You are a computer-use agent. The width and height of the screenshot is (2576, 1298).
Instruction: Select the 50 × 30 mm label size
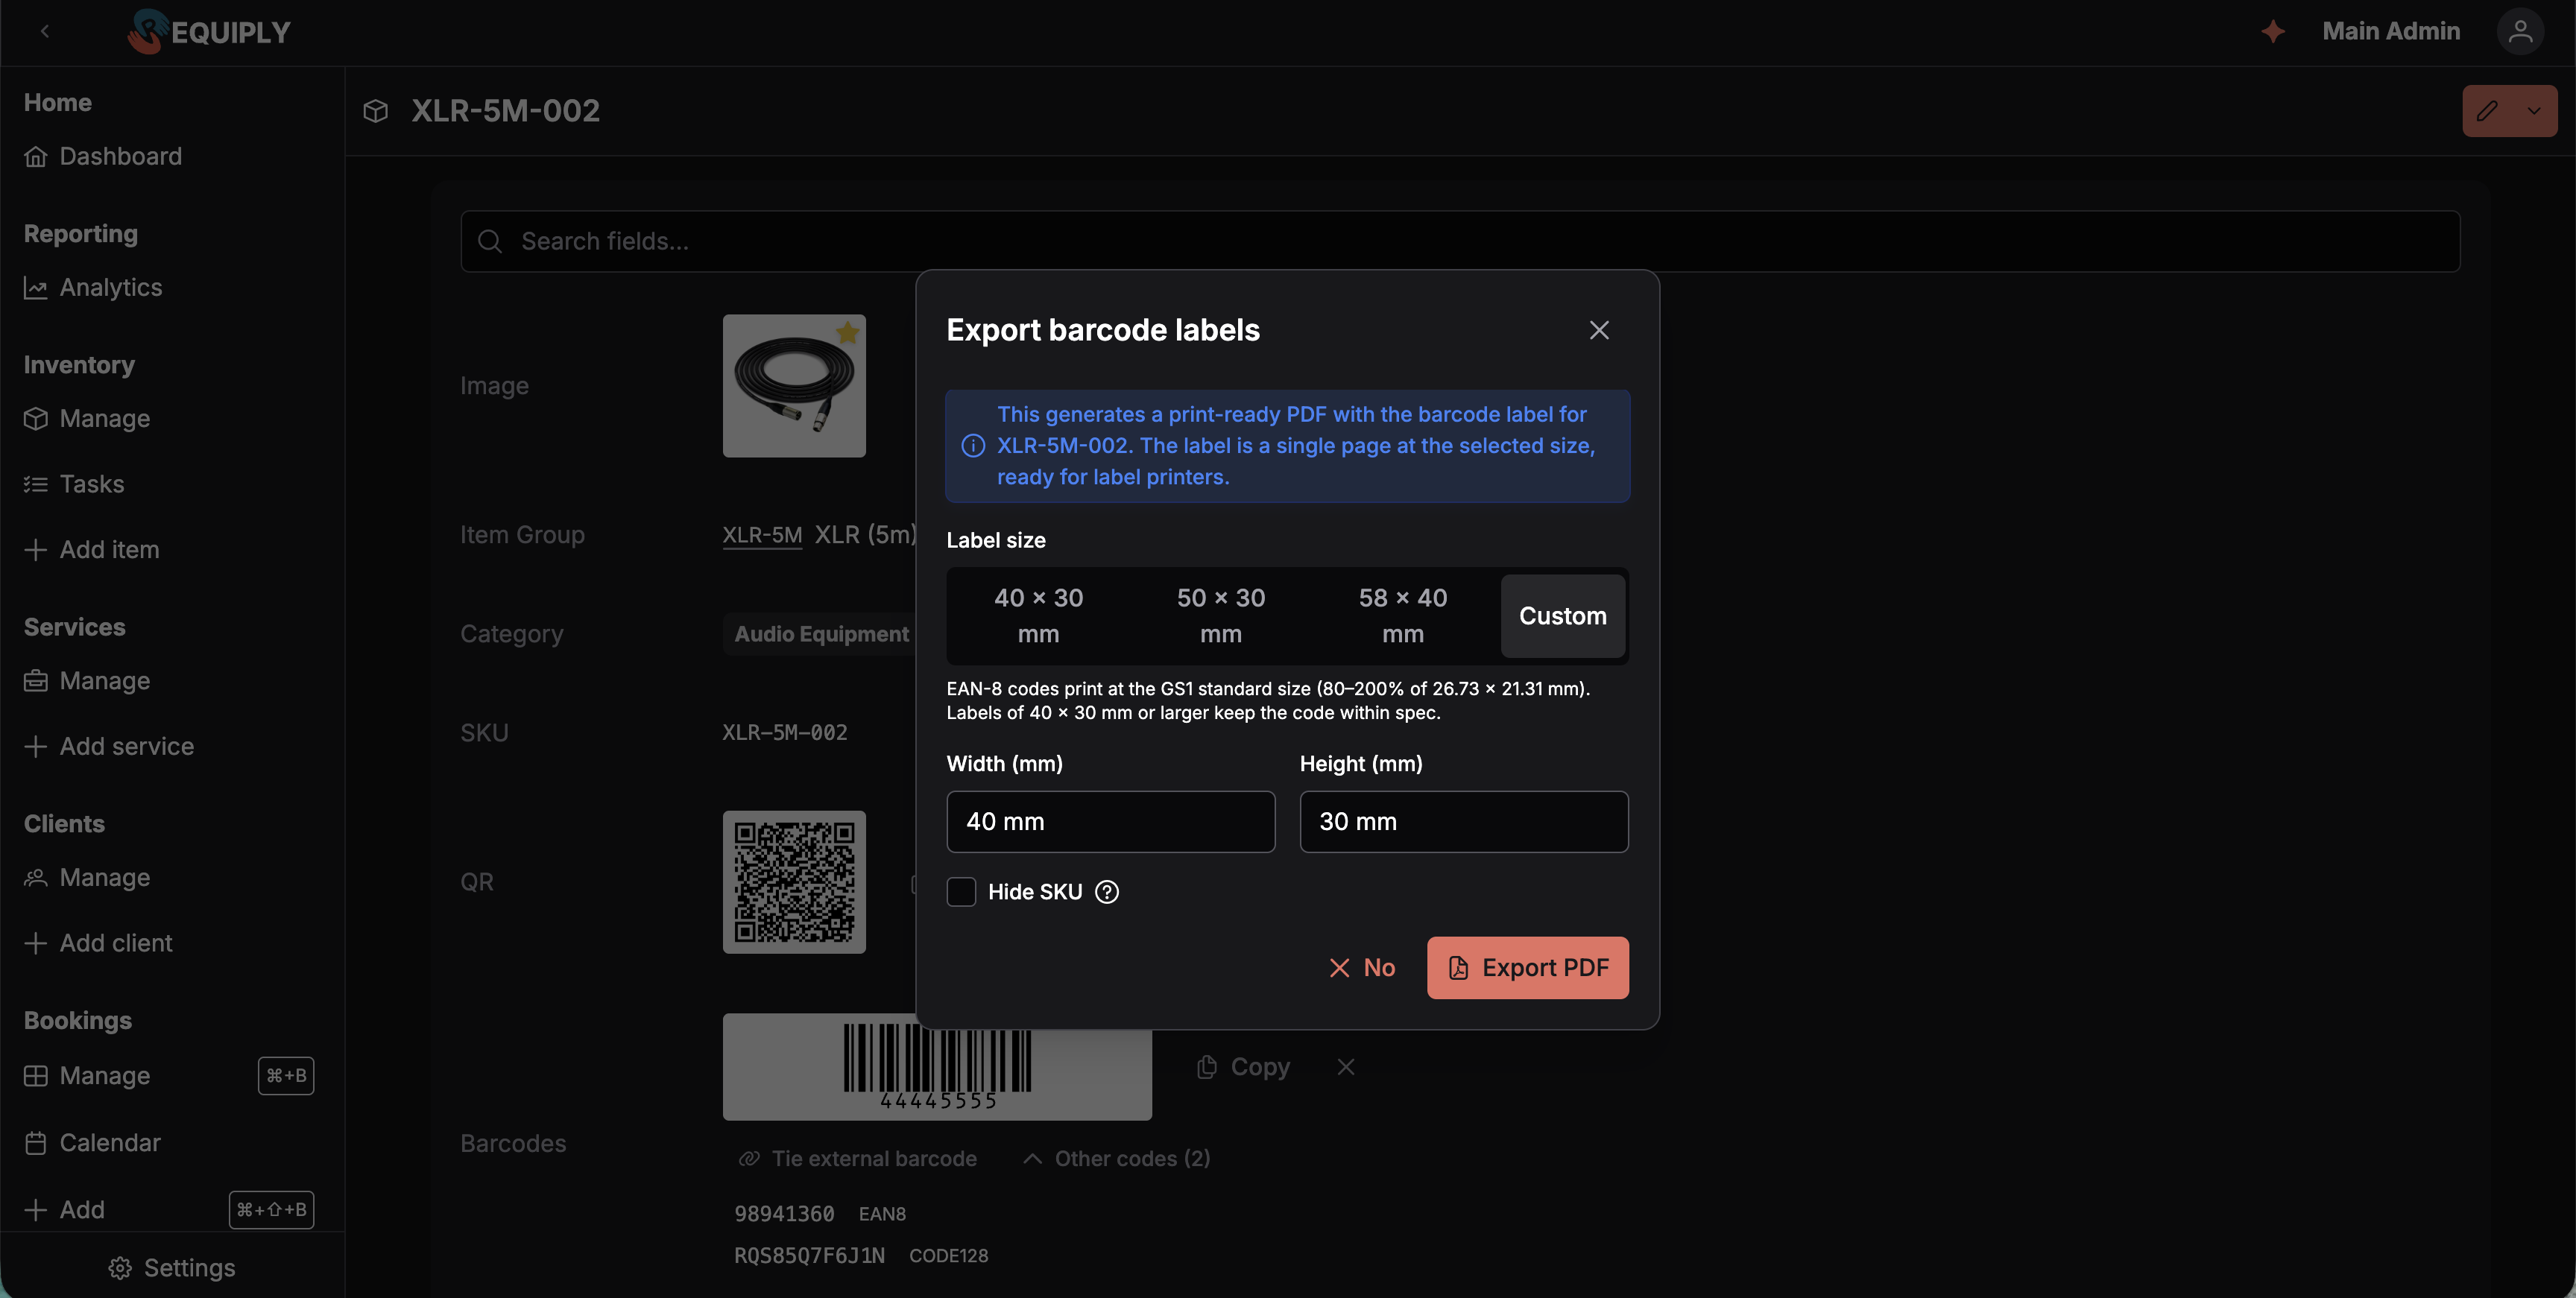(1221, 616)
